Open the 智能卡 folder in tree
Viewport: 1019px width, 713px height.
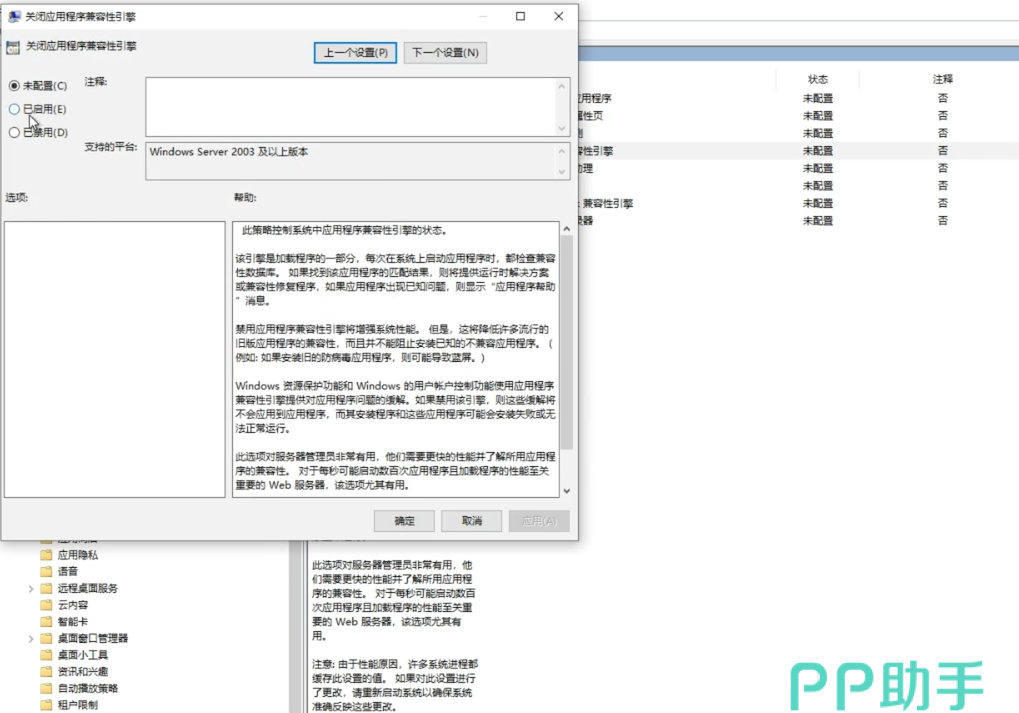[x=72, y=622]
